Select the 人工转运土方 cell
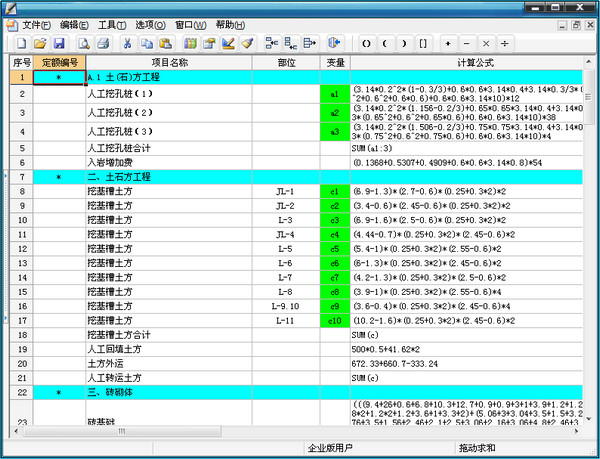The height and width of the screenshot is (459, 600). 169,378
